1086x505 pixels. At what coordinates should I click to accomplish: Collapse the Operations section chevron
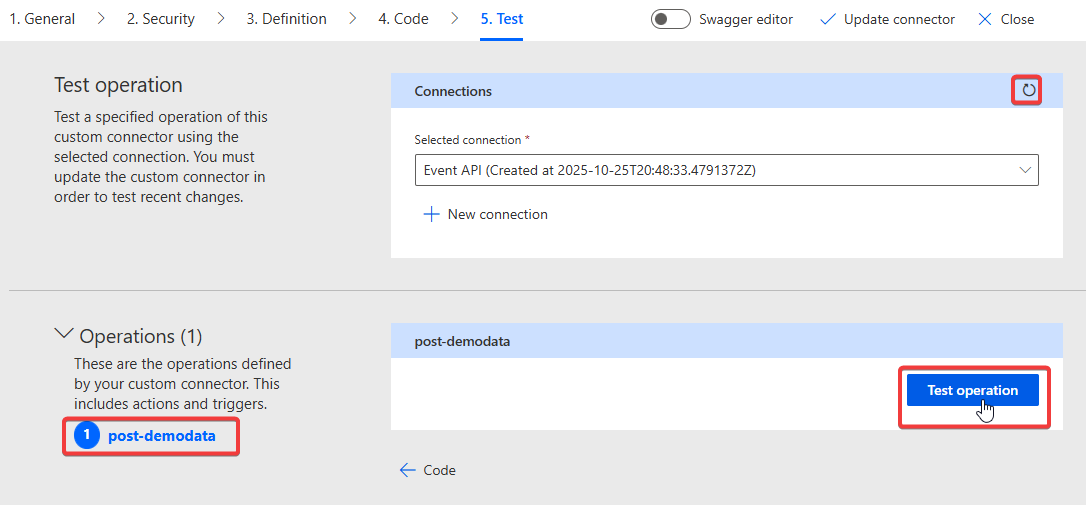click(64, 335)
